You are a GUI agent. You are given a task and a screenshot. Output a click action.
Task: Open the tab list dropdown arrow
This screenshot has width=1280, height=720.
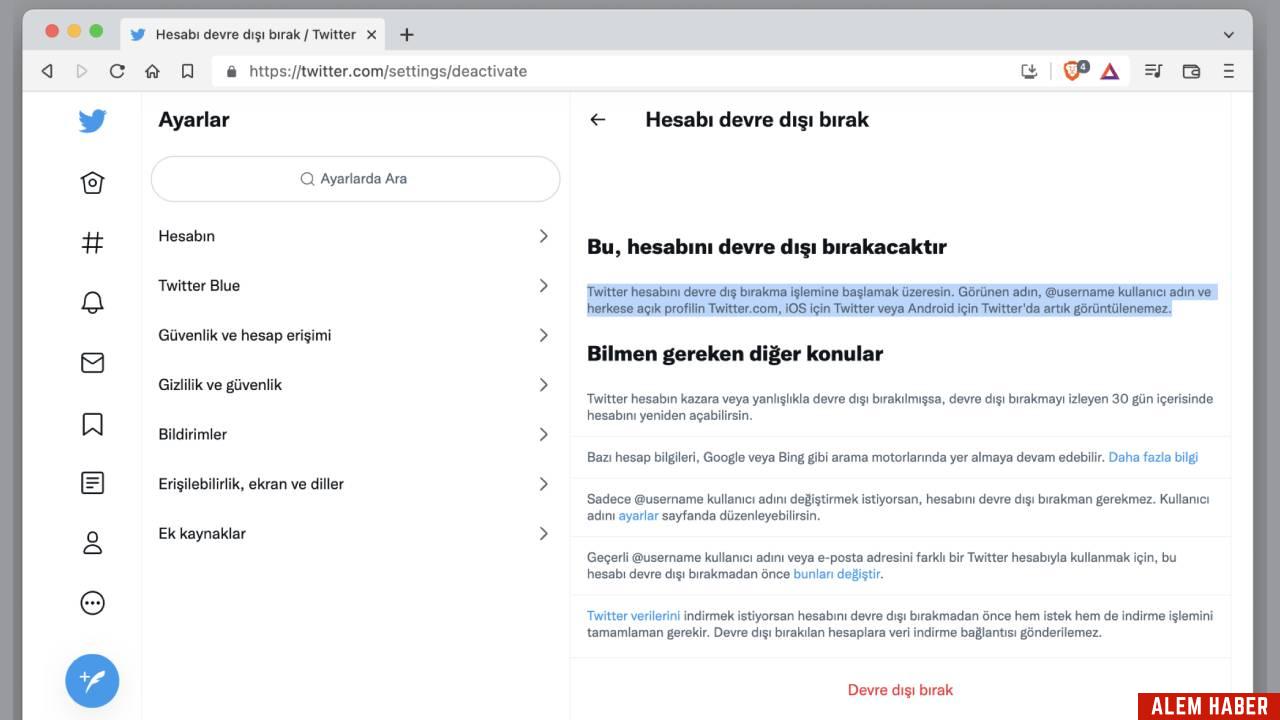[1229, 34]
